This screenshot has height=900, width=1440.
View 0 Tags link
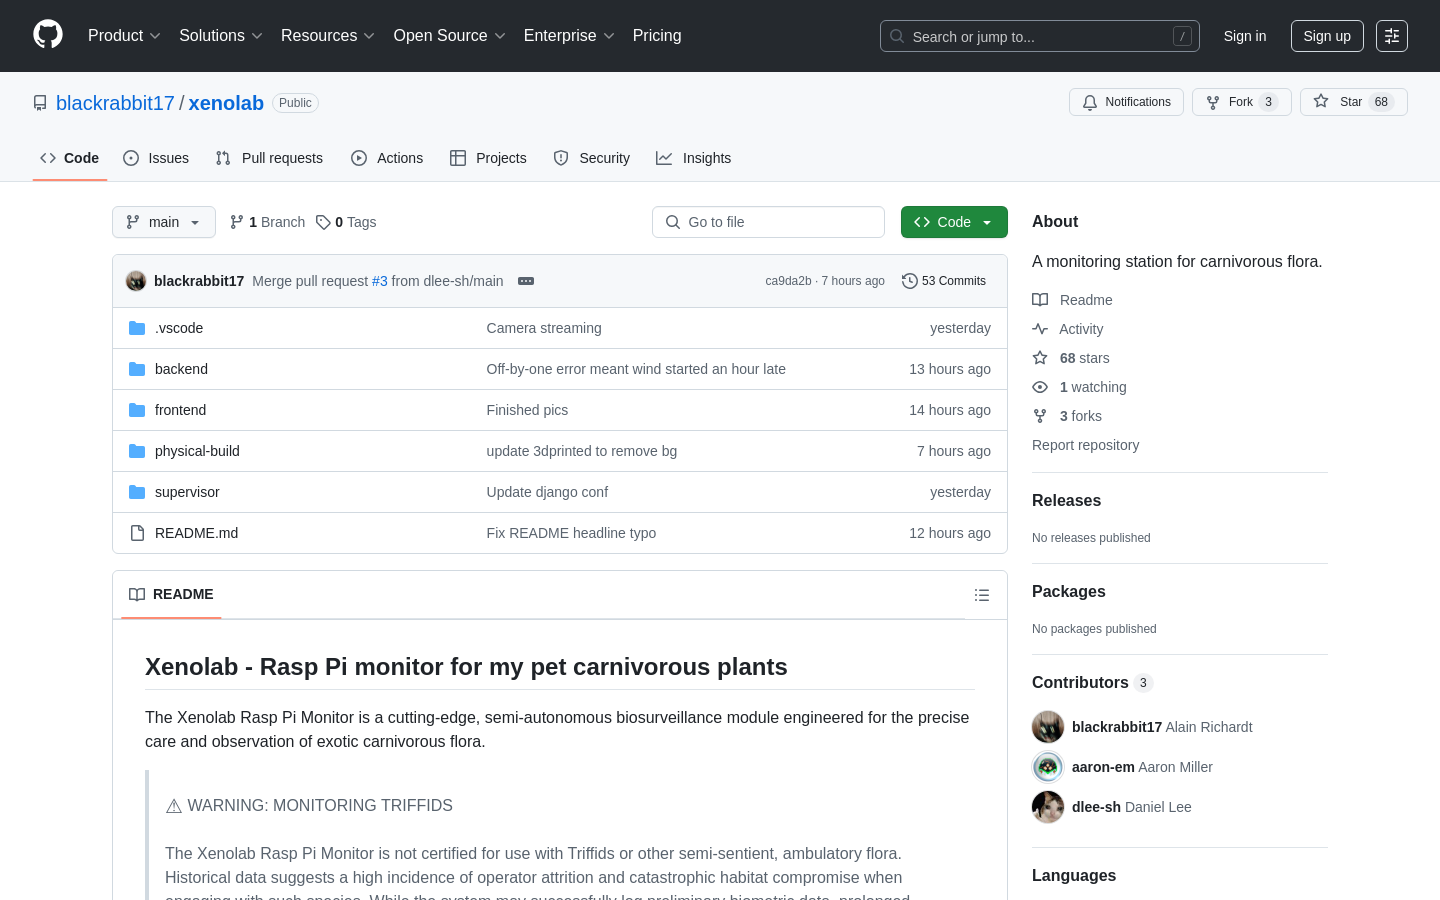346,222
